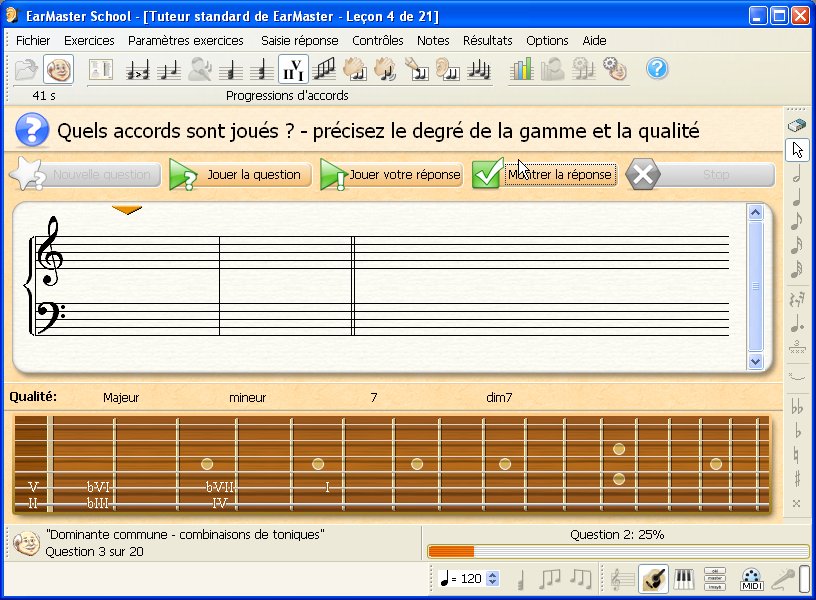Select the arrow pointer tool
Screen dimensions: 816x600
pyautogui.click(x=797, y=150)
